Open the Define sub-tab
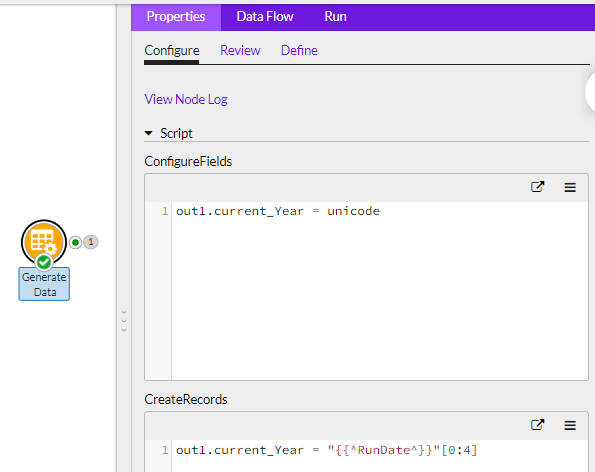The height and width of the screenshot is (472, 595). click(299, 50)
